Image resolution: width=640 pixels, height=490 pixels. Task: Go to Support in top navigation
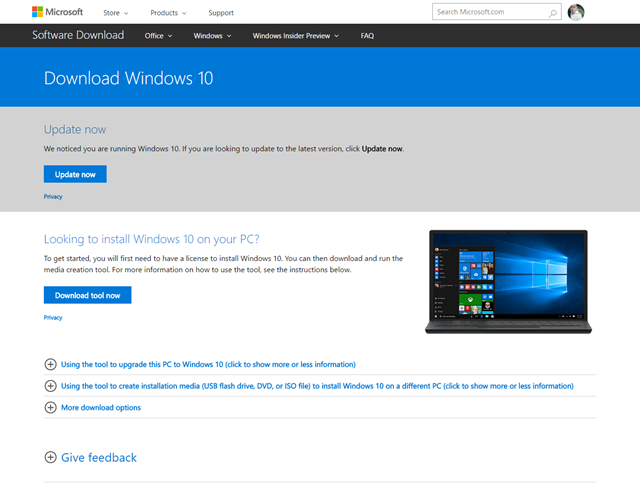(x=221, y=13)
